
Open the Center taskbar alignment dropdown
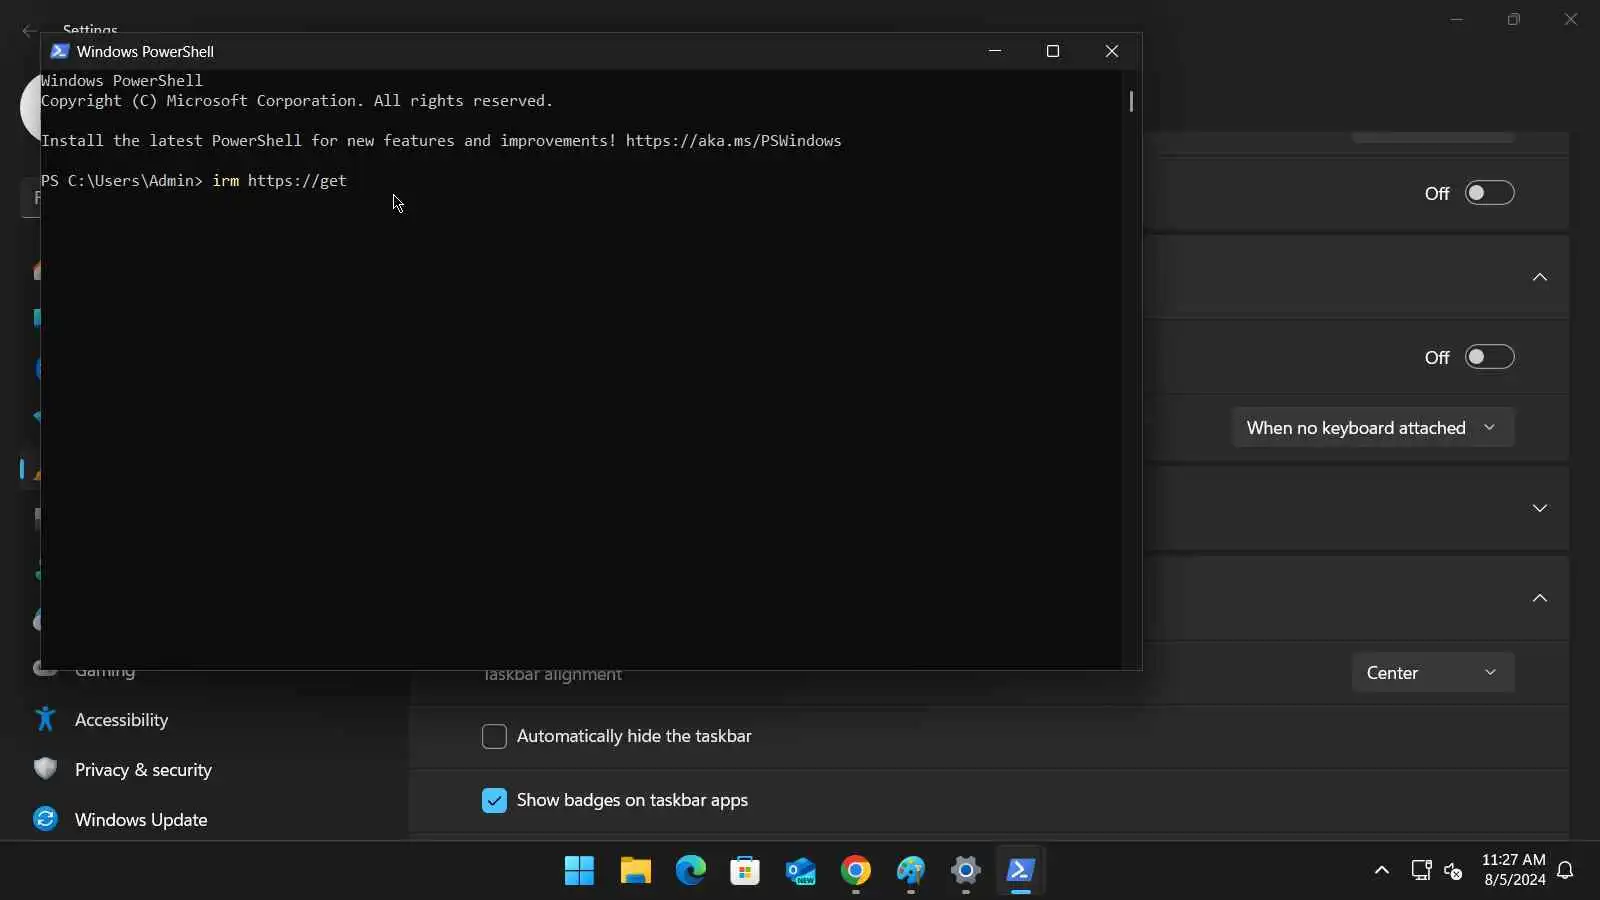point(1433,673)
